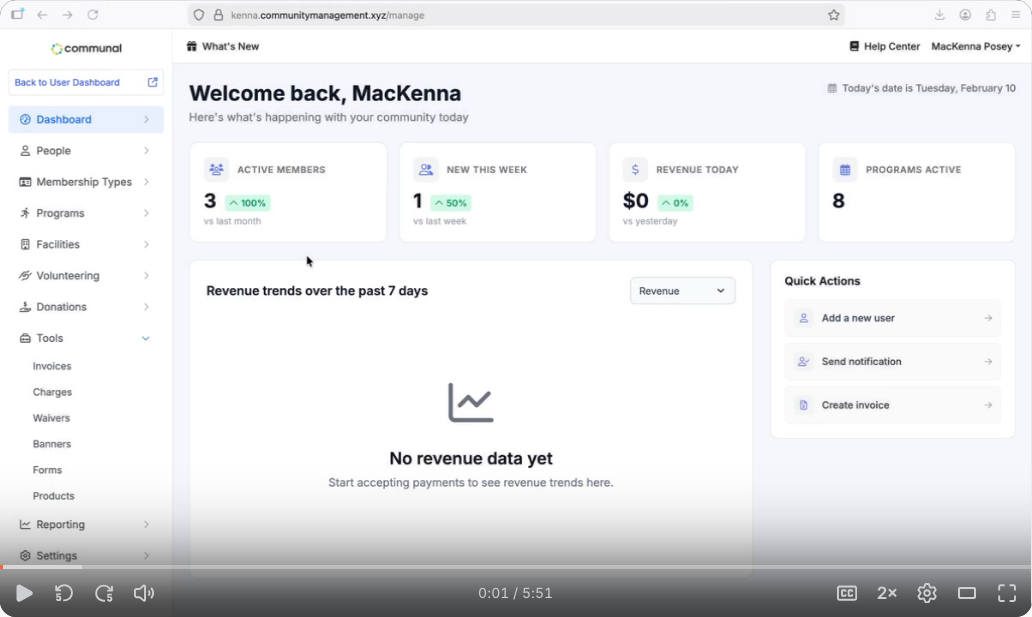Open the Revenue dropdown
Image resolution: width=1032 pixels, height=617 pixels.
tap(682, 291)
